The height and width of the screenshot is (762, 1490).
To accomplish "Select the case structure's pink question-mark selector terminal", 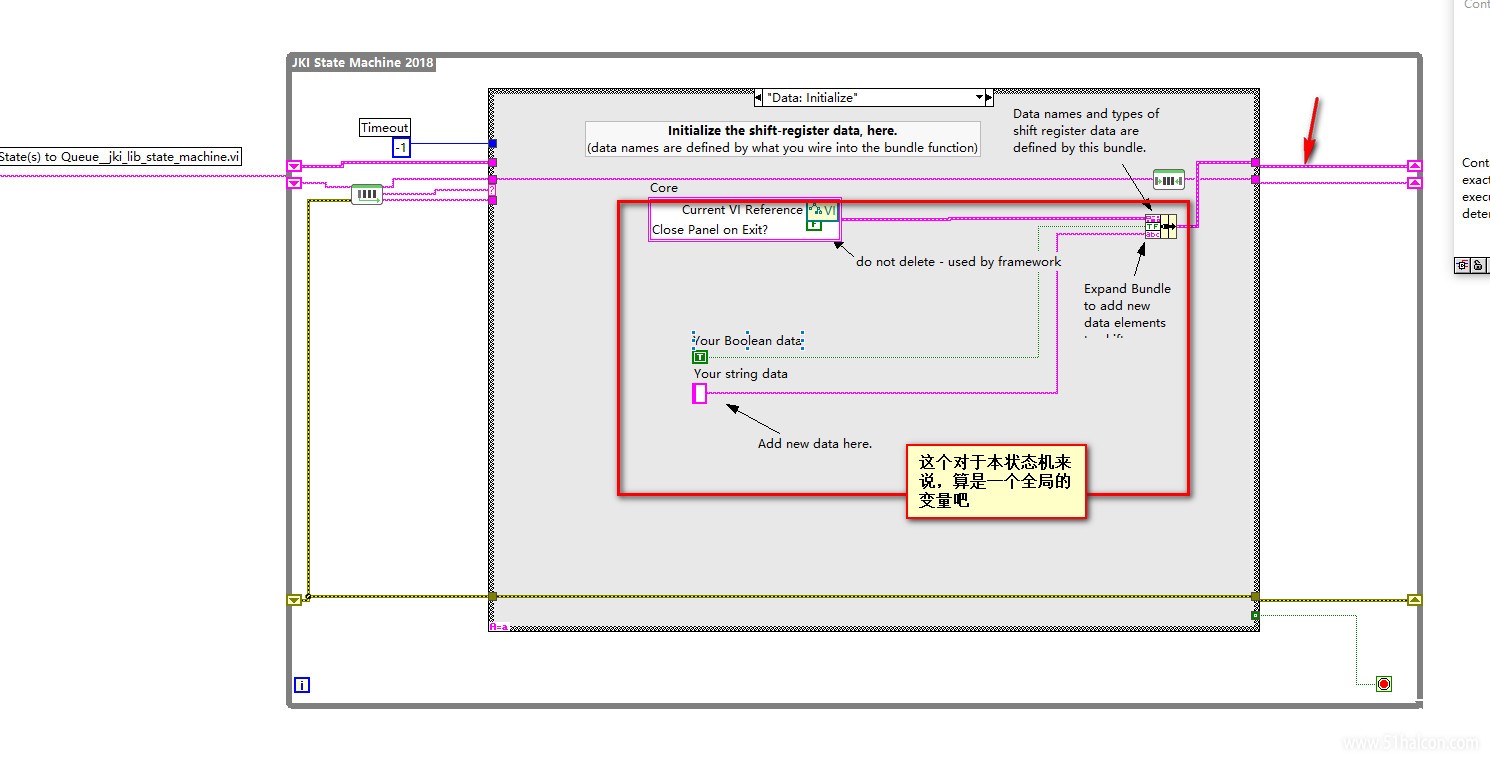I will (x=492, y=189).
